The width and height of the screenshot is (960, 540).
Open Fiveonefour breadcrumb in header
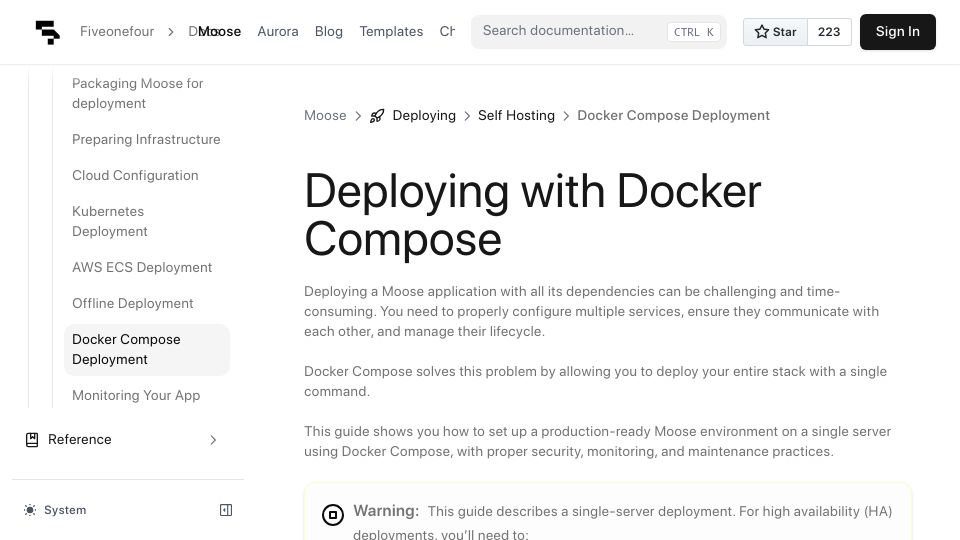[117, 32]
